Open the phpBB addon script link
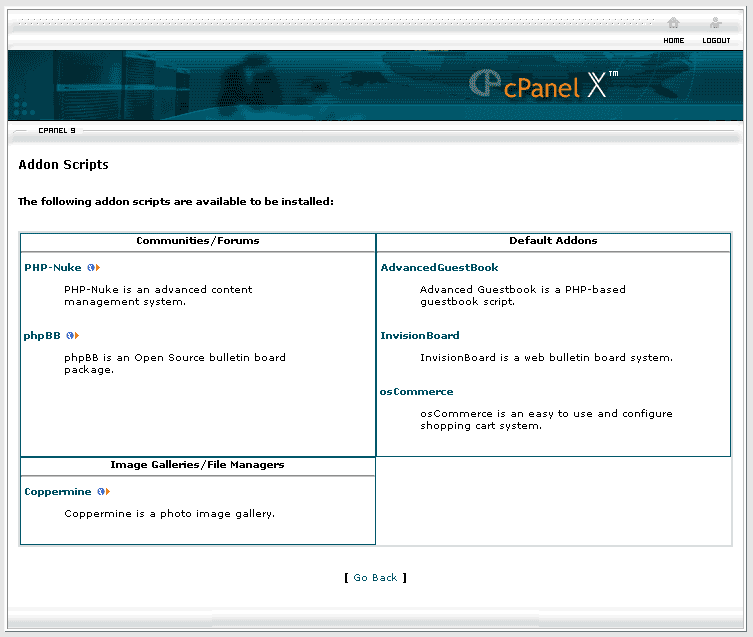The height and width of the screenshot is (637, 753). (x=42, y=336)
